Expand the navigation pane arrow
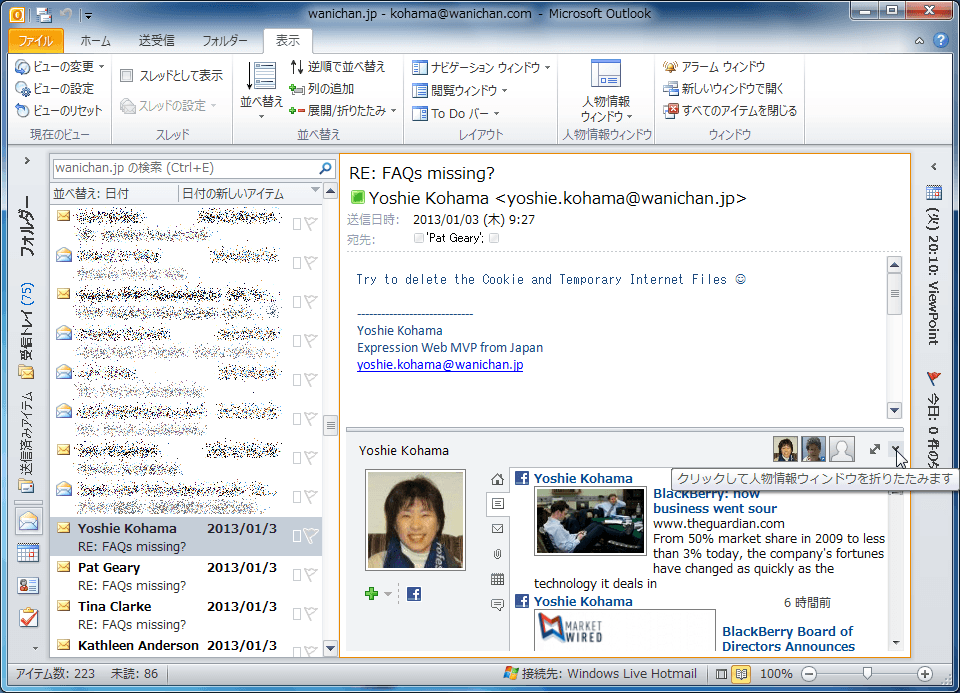 (x=27, y=160)
